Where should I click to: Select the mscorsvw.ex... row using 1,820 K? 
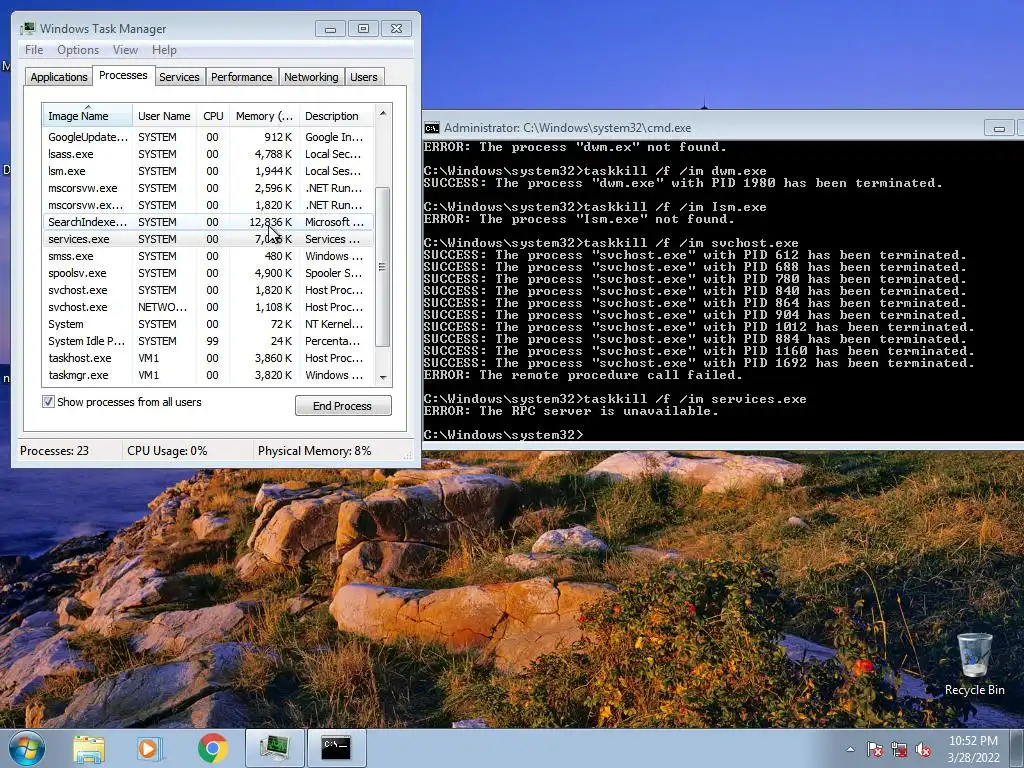[x=208, y=205]
